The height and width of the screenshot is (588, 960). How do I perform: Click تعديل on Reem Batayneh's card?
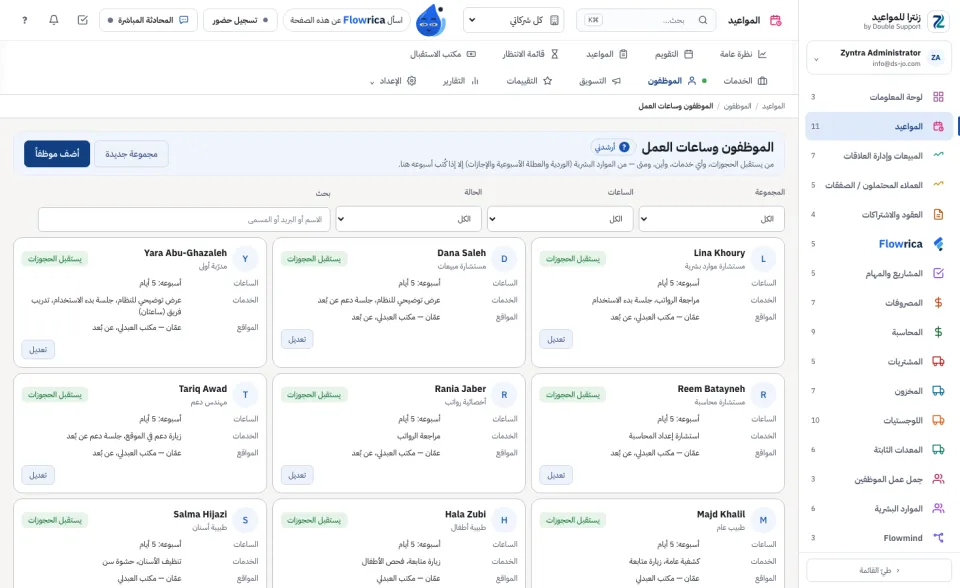[x=556, y=475]
